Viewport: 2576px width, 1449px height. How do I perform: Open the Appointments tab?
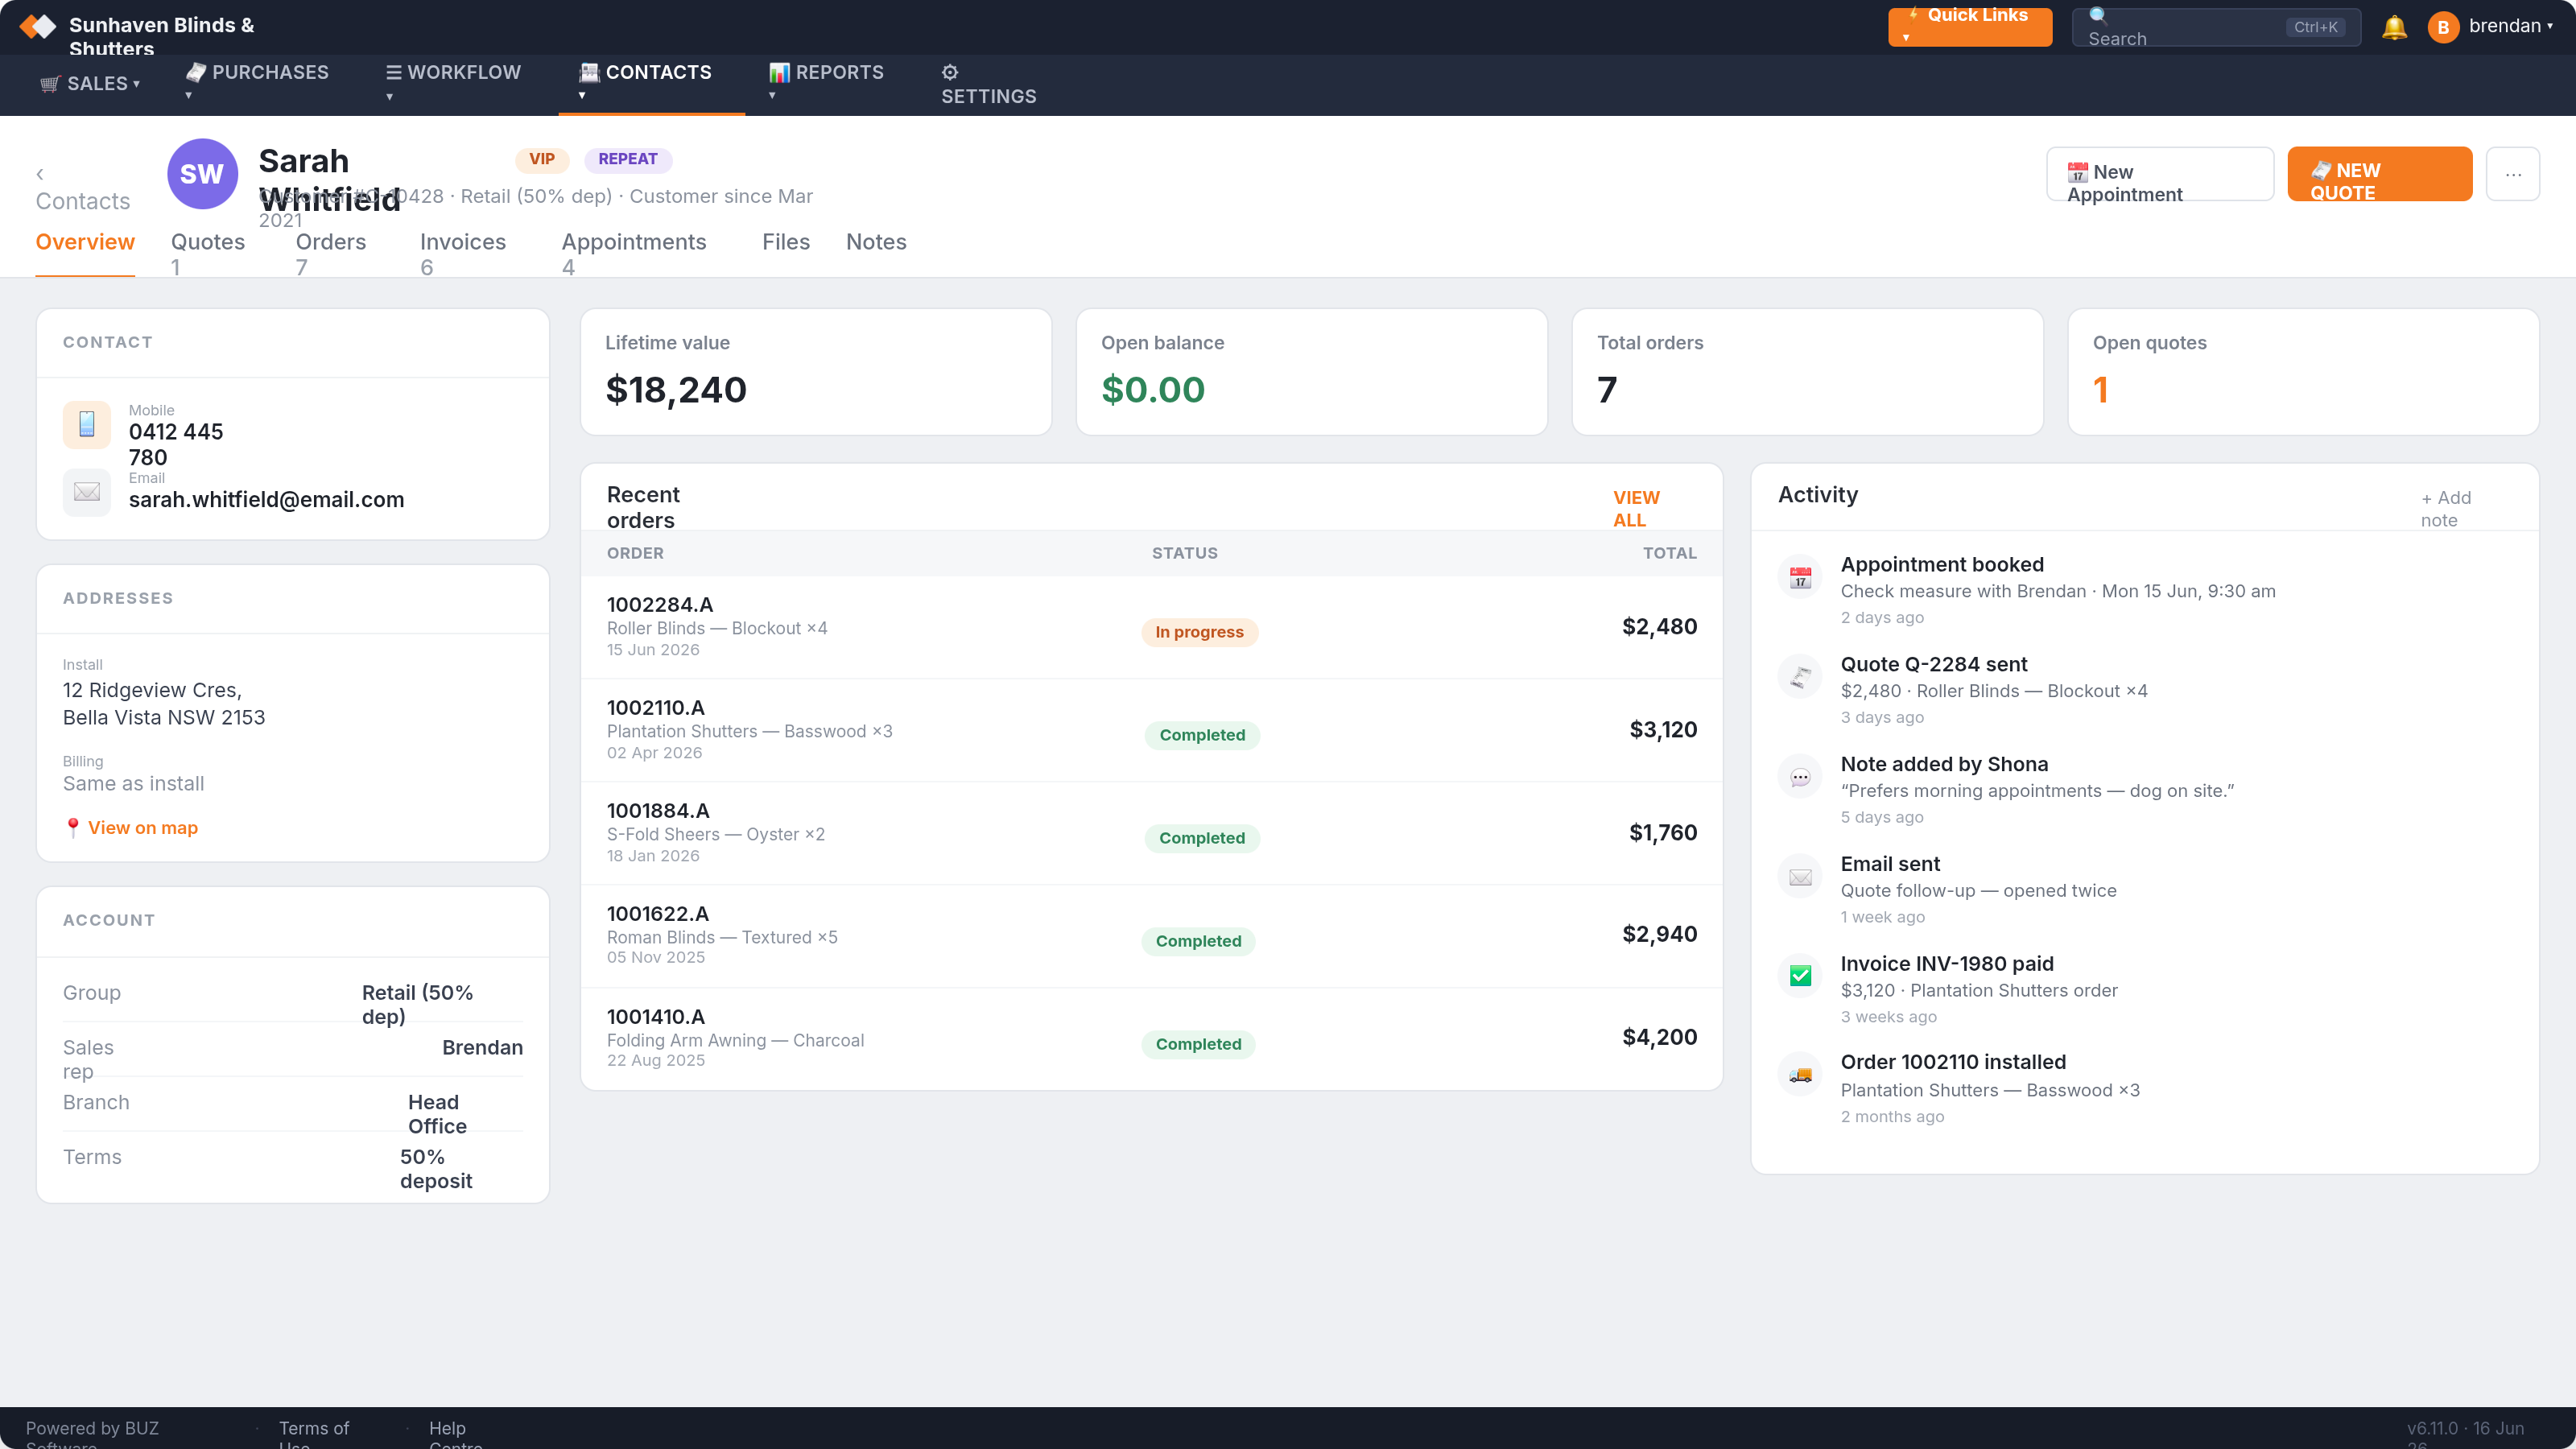click(634, 254)
